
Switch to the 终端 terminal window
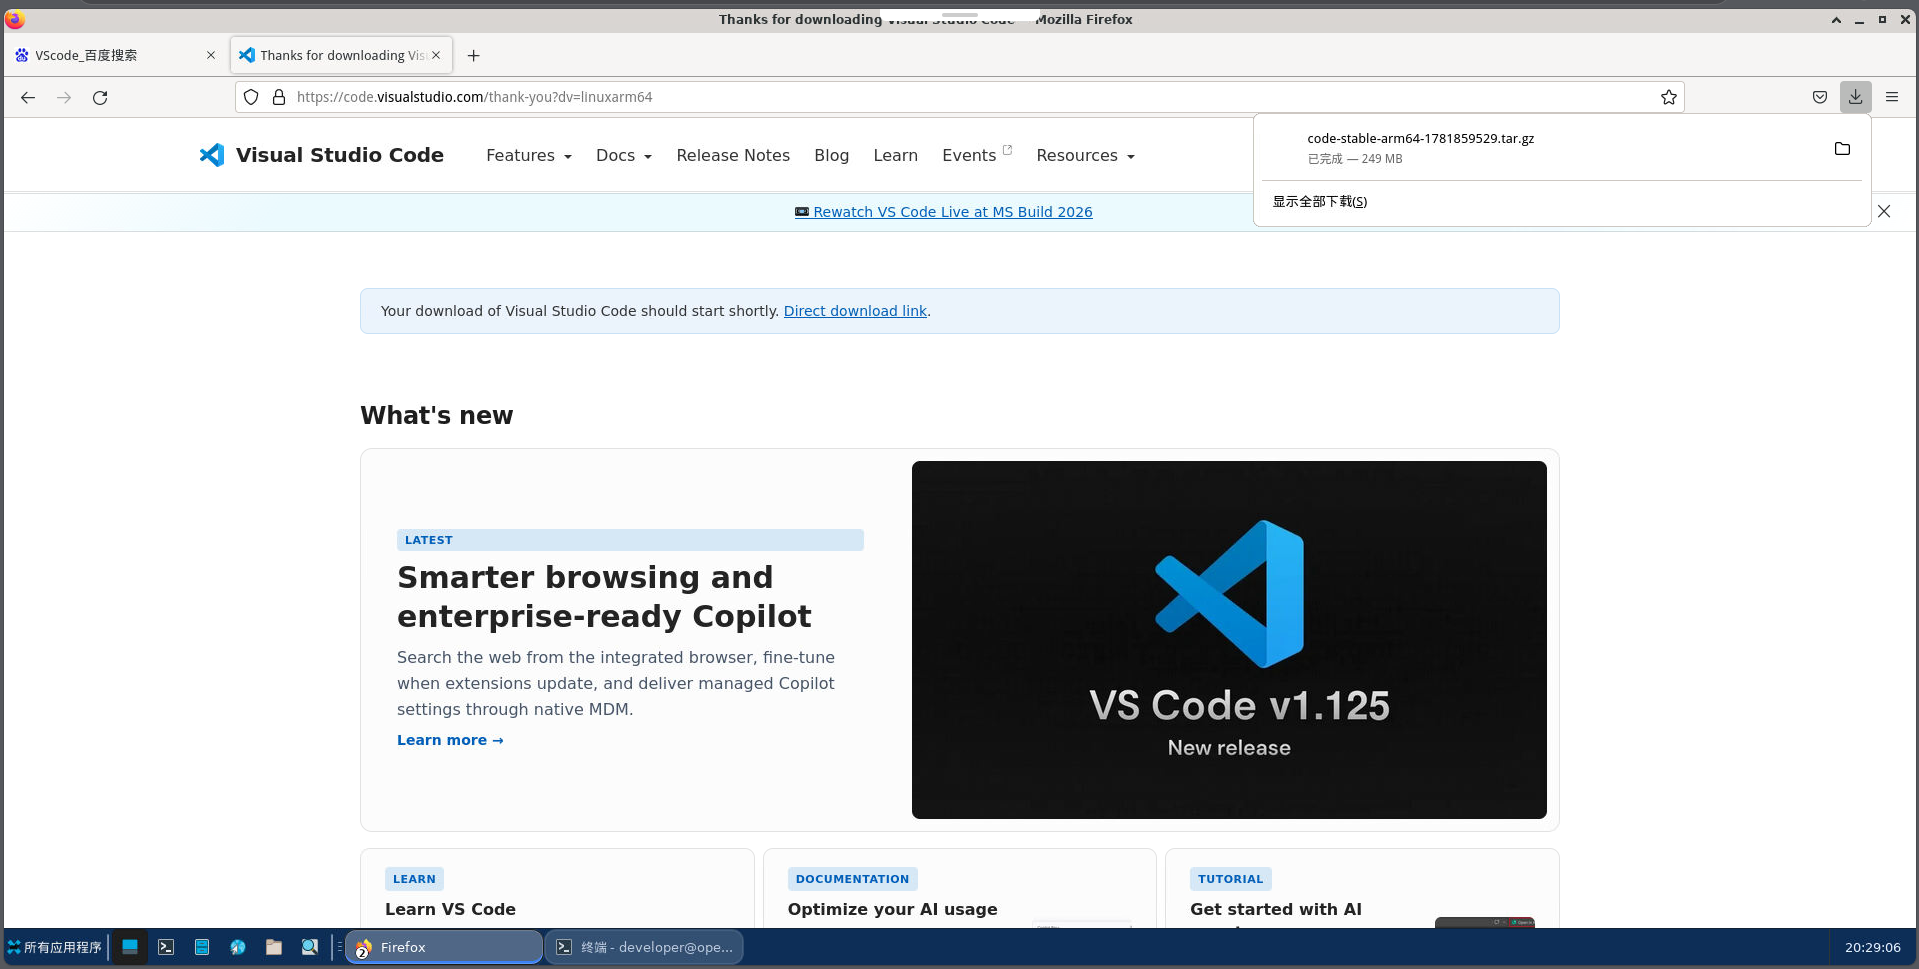point(644,947)
